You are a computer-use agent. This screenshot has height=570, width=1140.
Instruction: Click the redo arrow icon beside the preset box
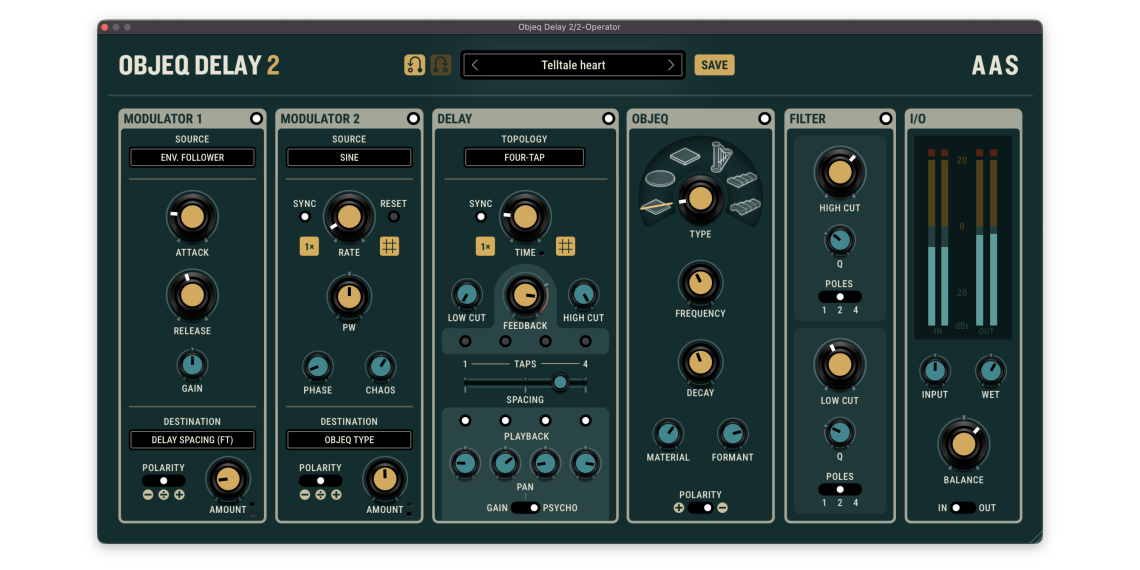click(441, 65)
